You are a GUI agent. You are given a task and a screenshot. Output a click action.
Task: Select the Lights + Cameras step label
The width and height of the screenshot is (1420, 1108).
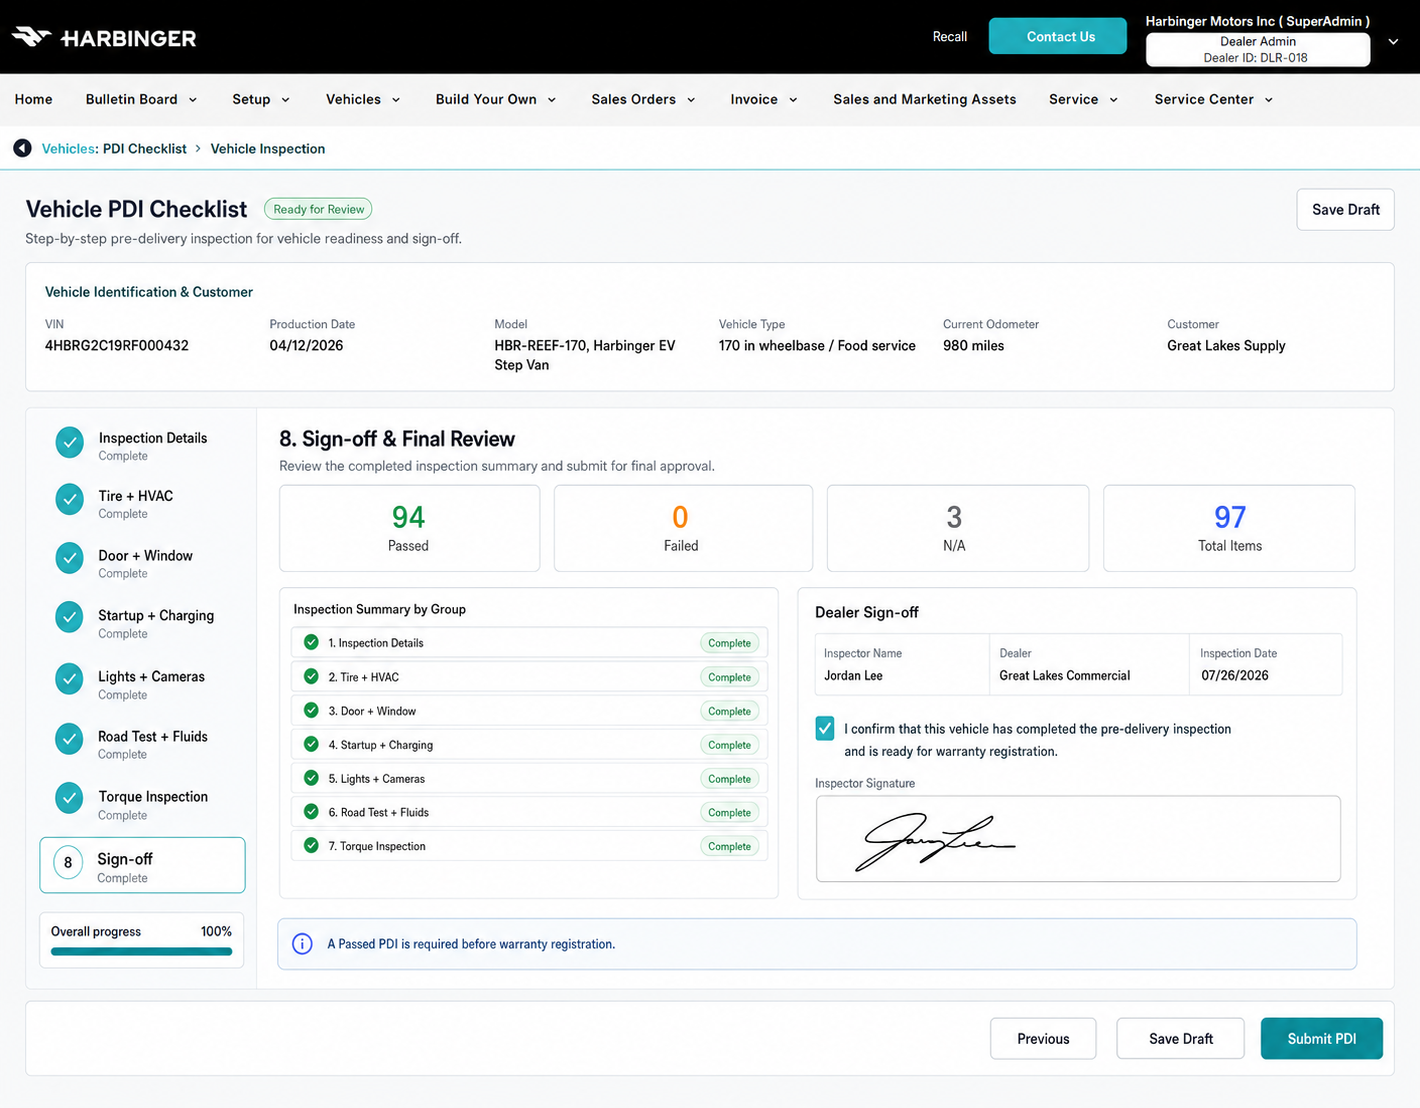(151, 677)
